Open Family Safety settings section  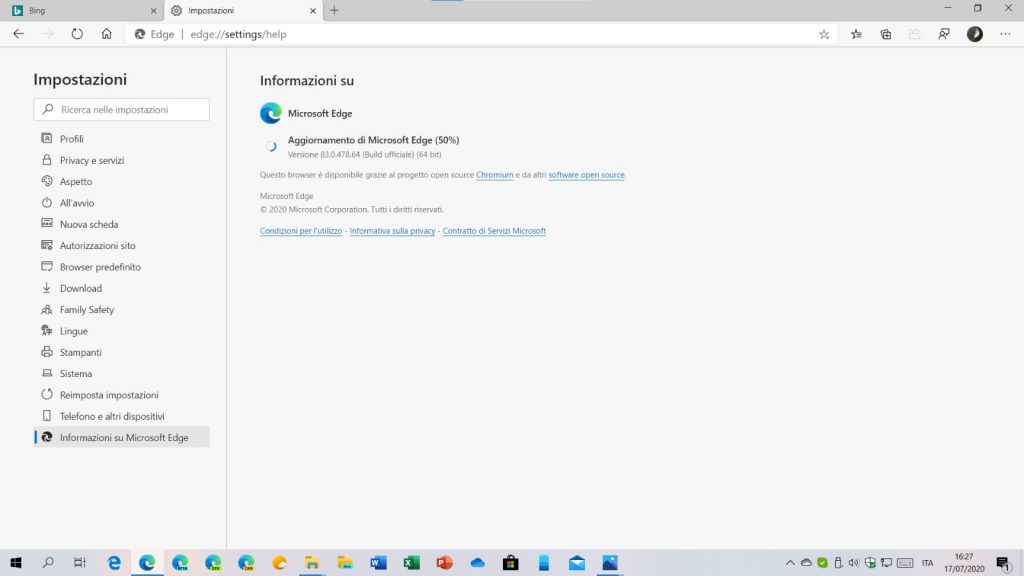pyautogui.click(x=87, y=310)
